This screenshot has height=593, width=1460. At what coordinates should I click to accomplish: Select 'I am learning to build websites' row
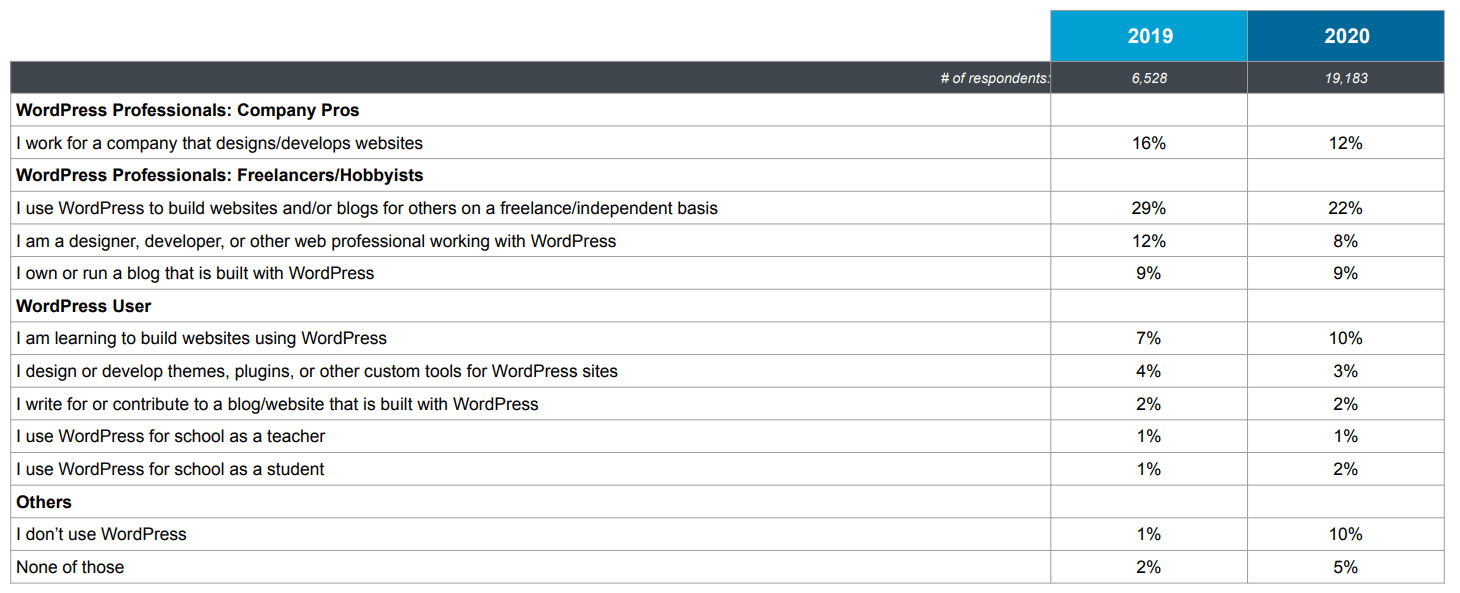tap(202, 338)
